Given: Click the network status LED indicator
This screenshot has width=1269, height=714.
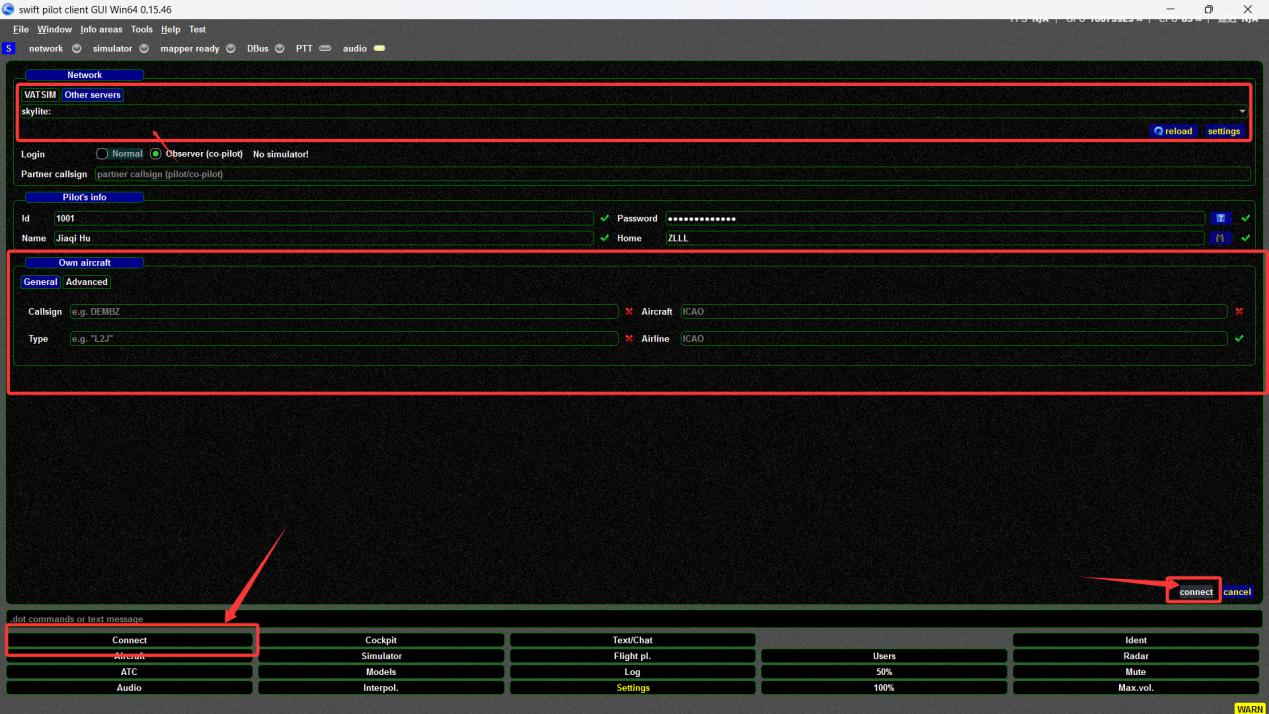Looking at the screenshot, I should tap(76, 48).
